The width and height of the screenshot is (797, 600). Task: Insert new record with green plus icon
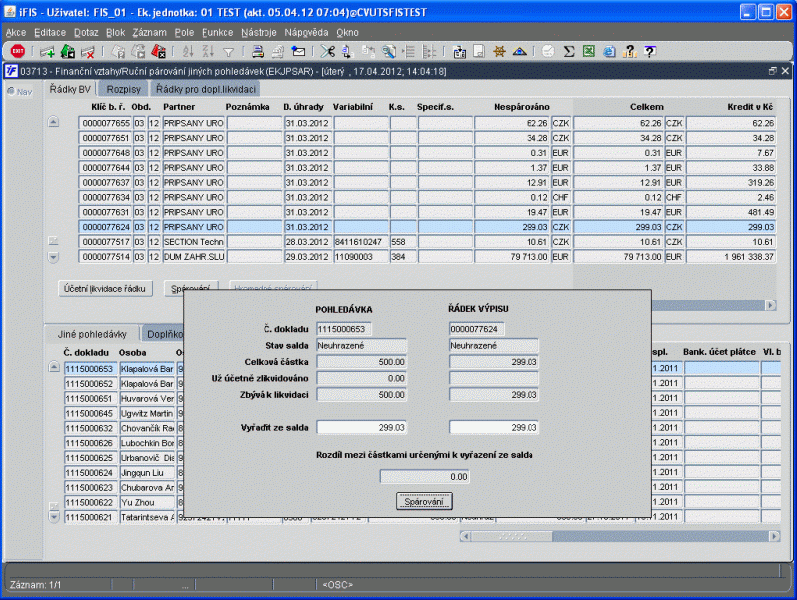coord(47,51)
